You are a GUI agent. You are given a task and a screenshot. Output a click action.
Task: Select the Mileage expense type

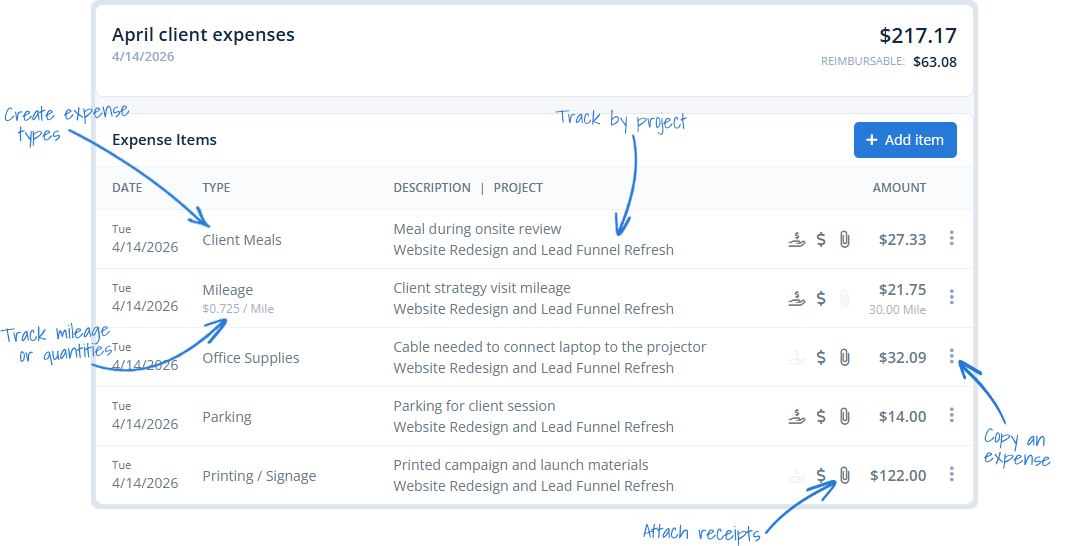(228, 290)
